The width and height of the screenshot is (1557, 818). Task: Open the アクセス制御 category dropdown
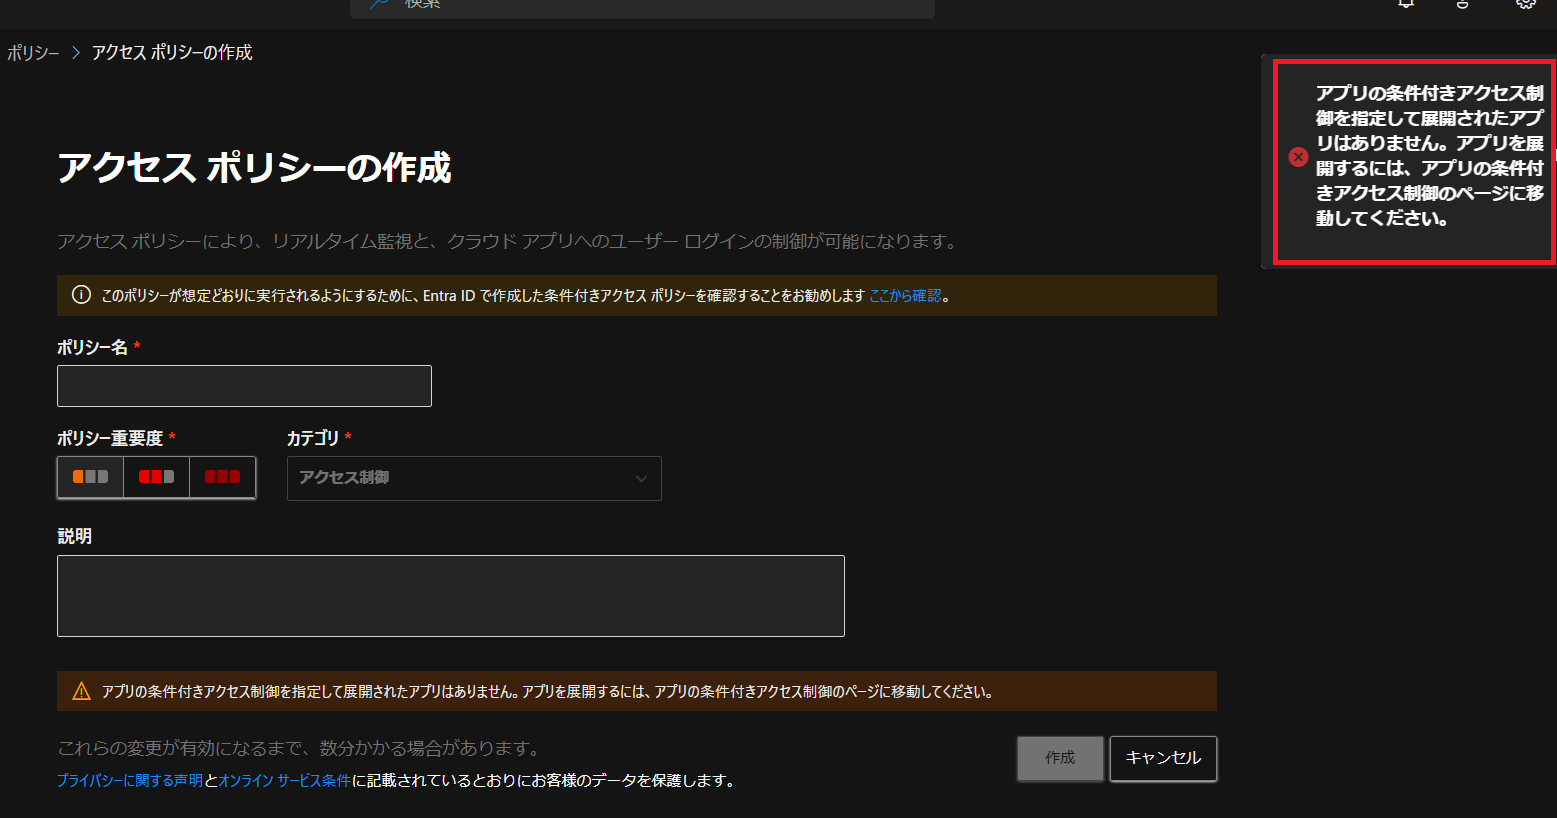473,478
